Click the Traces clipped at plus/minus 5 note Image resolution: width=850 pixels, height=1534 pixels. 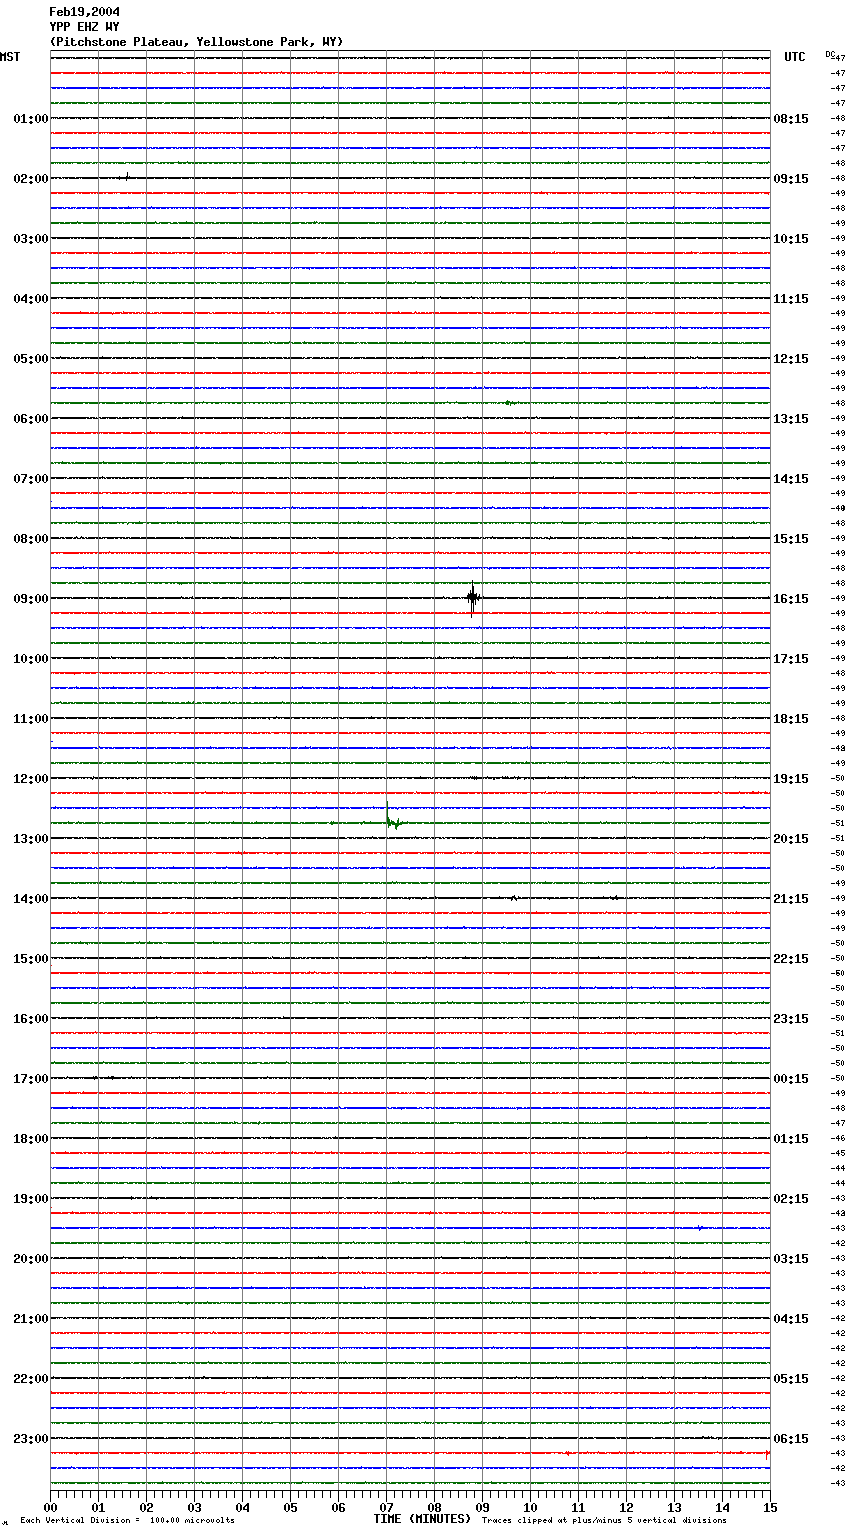point(604,1521)
